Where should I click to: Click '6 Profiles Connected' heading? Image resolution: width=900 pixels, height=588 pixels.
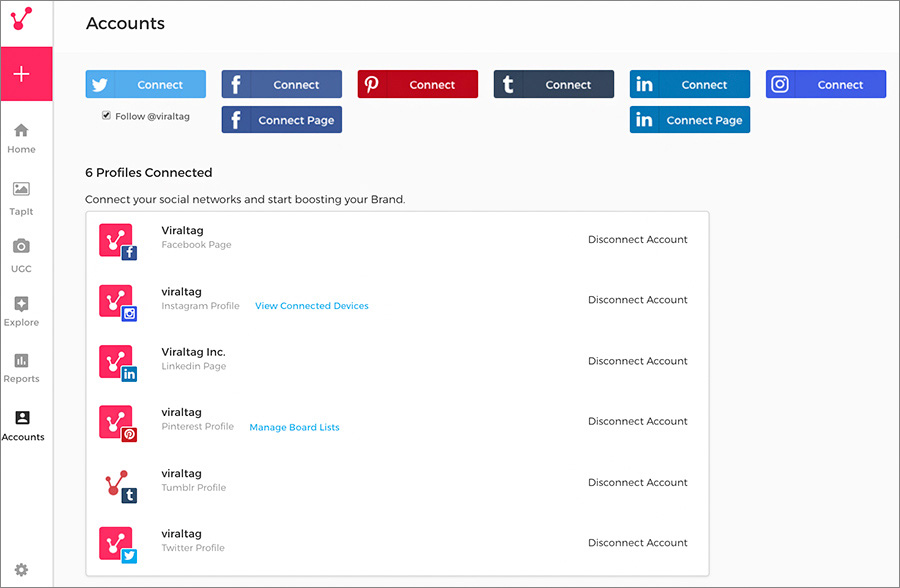(149, 172)
